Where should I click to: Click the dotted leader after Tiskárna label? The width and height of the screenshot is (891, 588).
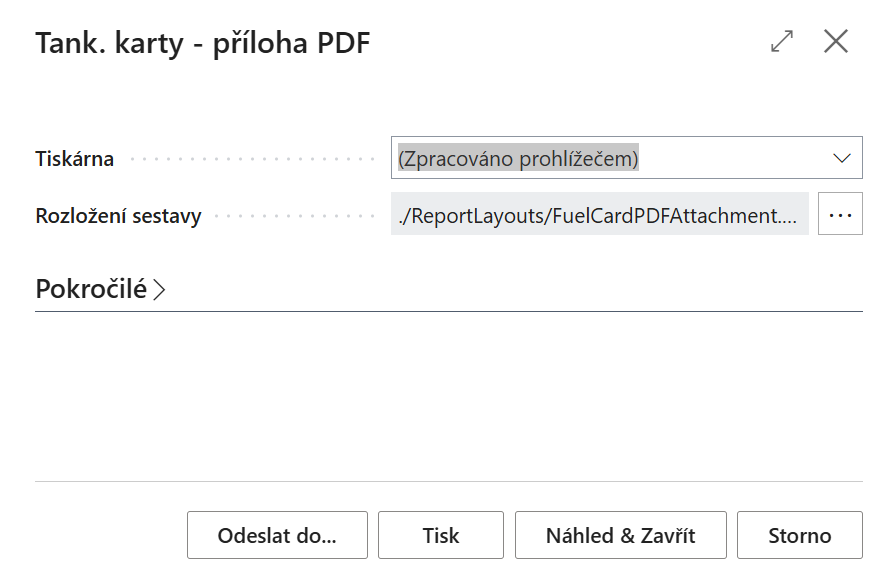pos(250,159)
